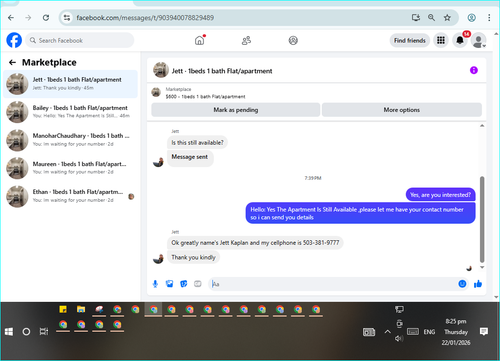This screenshot has height=361, width=500.
Task: Open the ManoharChaudhary conversation
Action: (70, 140)
